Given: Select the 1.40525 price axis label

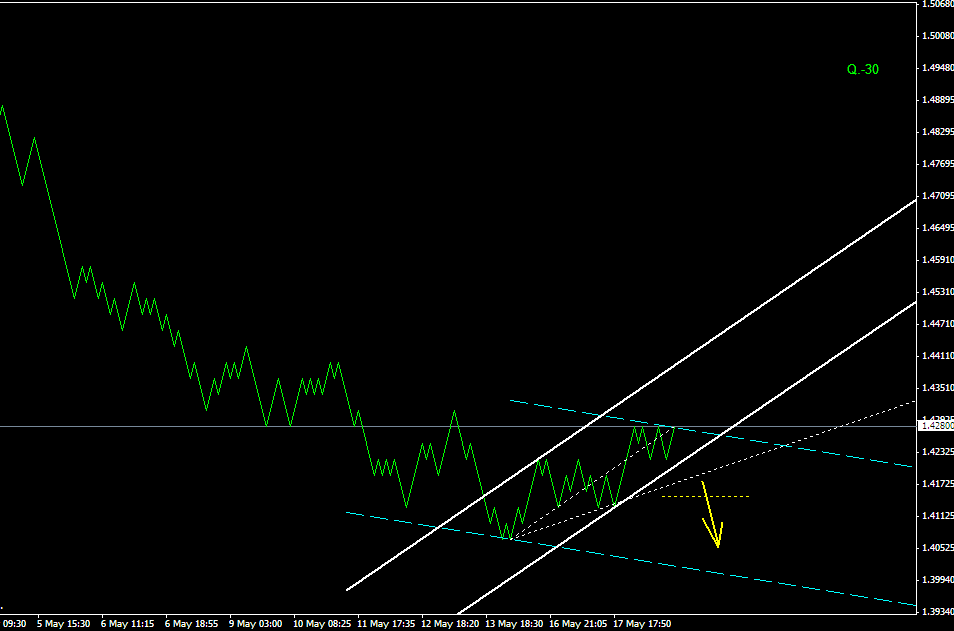Looking at the screenshot, I should click(938, 548).
